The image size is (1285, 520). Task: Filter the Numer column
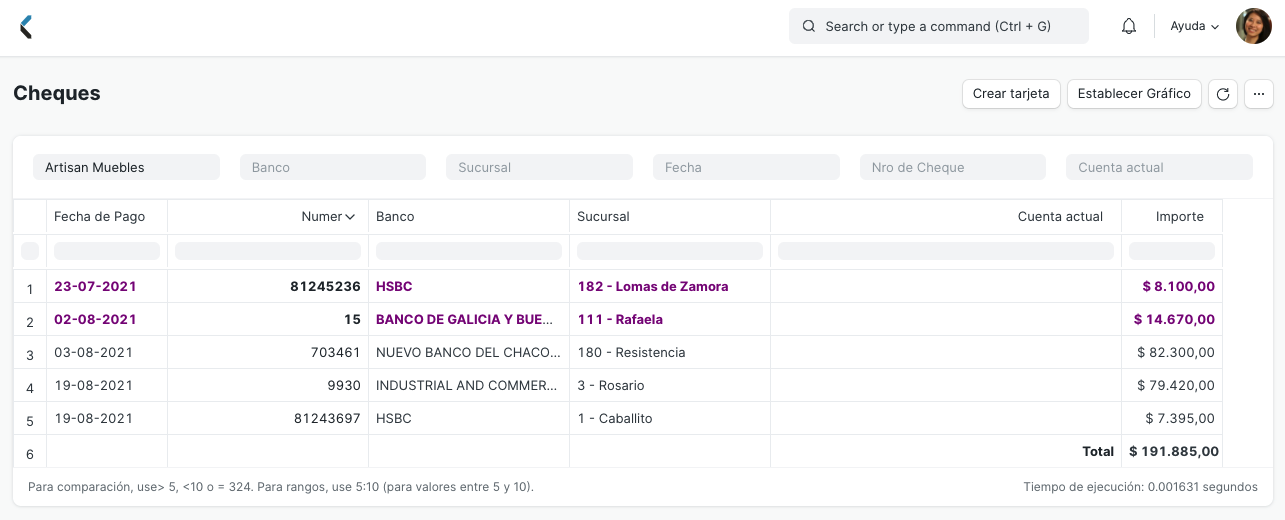pyautogui.click(x=268, y=251)
